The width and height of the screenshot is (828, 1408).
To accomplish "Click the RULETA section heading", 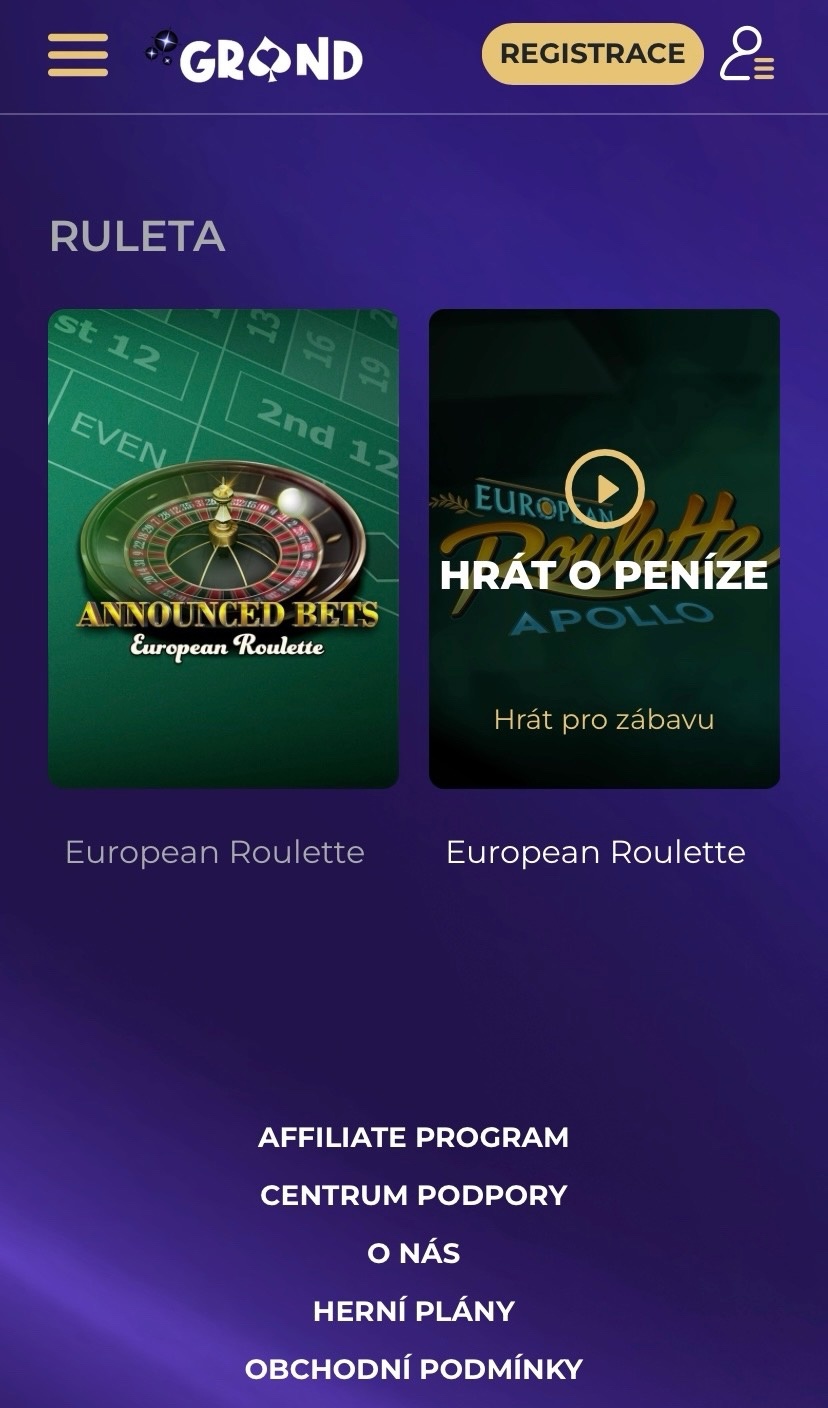I will click(137, 237).
